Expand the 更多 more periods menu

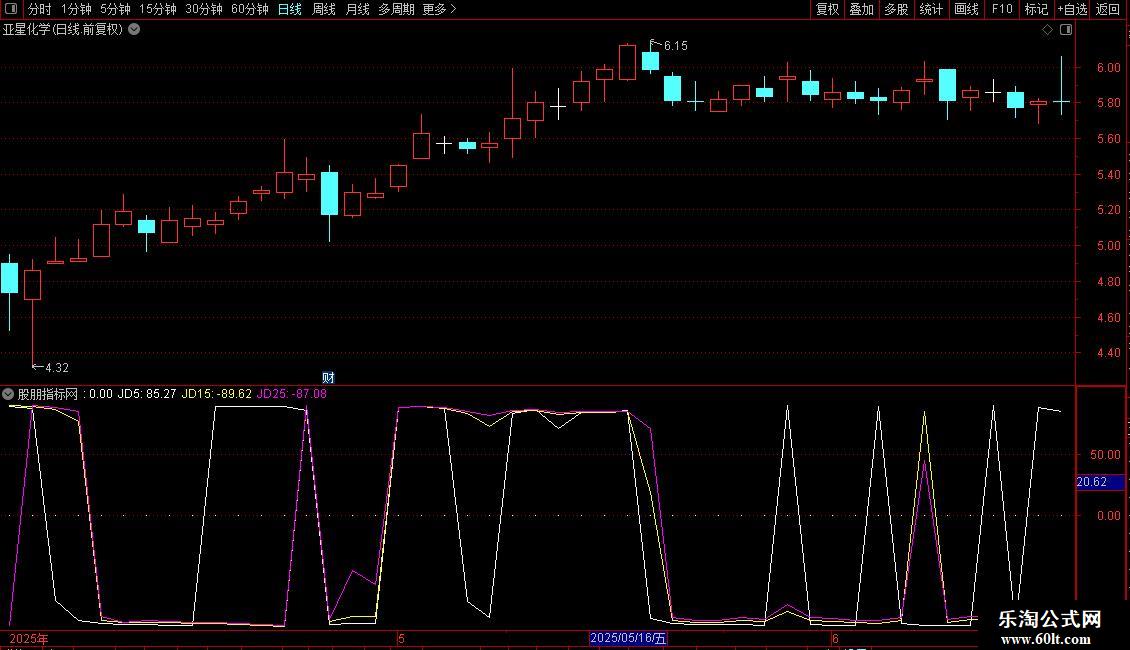pyautogui.click(x=439, y=9)
